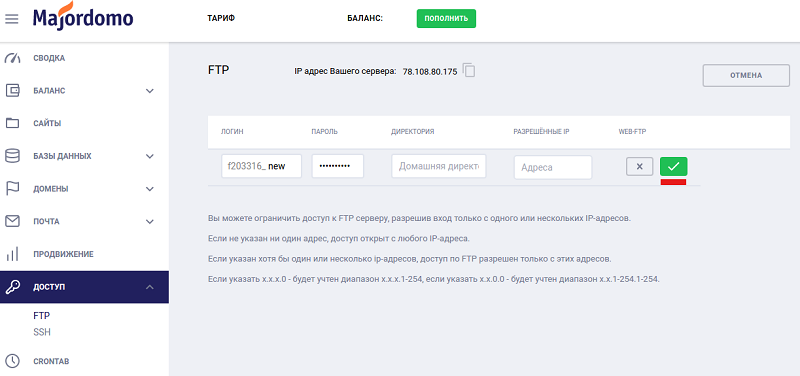Image resolution: width=800 pixels, height=376 pixels.
Task: Select the SSH submenu item
Action: point(42,332)
